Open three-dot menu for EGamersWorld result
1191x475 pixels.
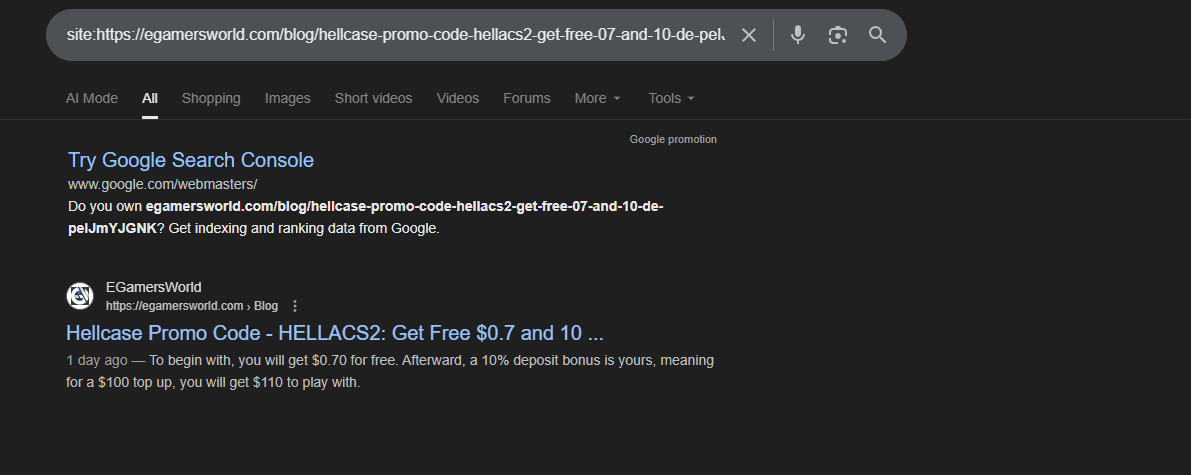pos(295,306)
